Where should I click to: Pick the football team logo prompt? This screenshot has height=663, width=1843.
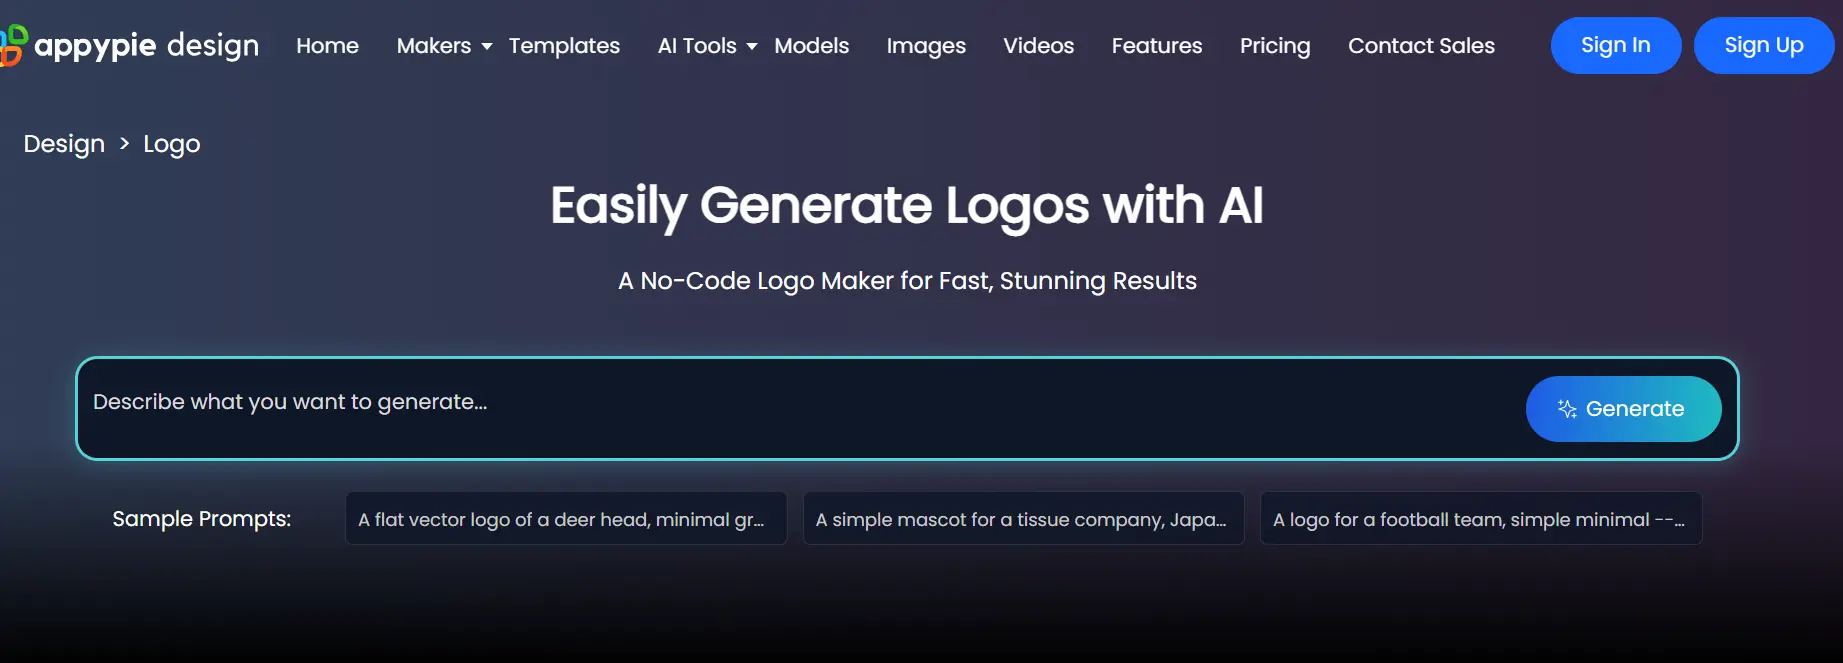1480,519
